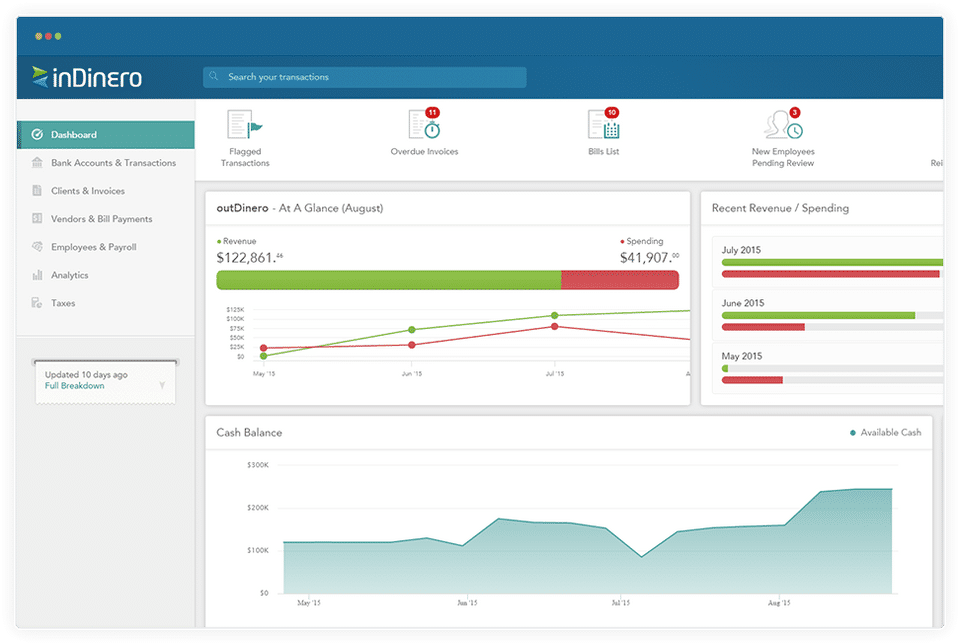Viewport: 960px width, 644px height.
Task: Click the Overdue Invoices badge showing 11
Action: 432,113
